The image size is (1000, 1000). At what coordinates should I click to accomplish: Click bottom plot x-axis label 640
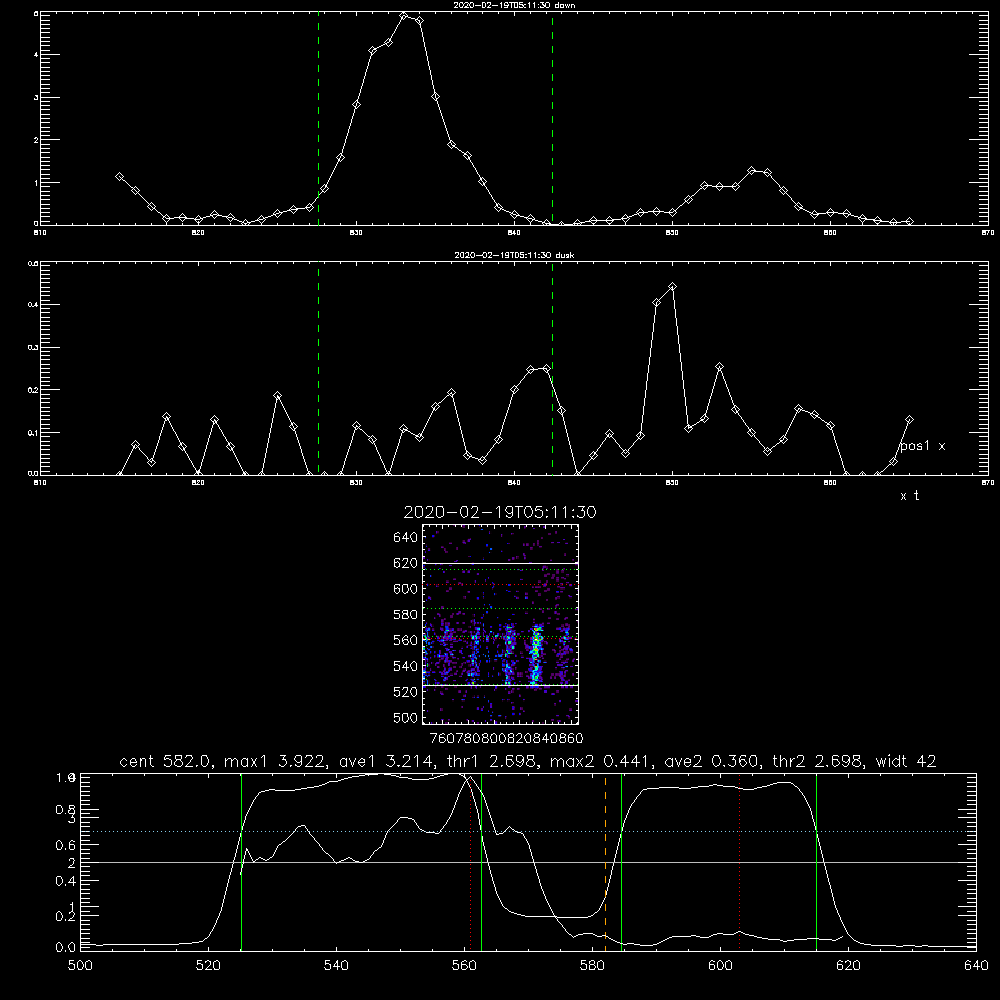976,966
